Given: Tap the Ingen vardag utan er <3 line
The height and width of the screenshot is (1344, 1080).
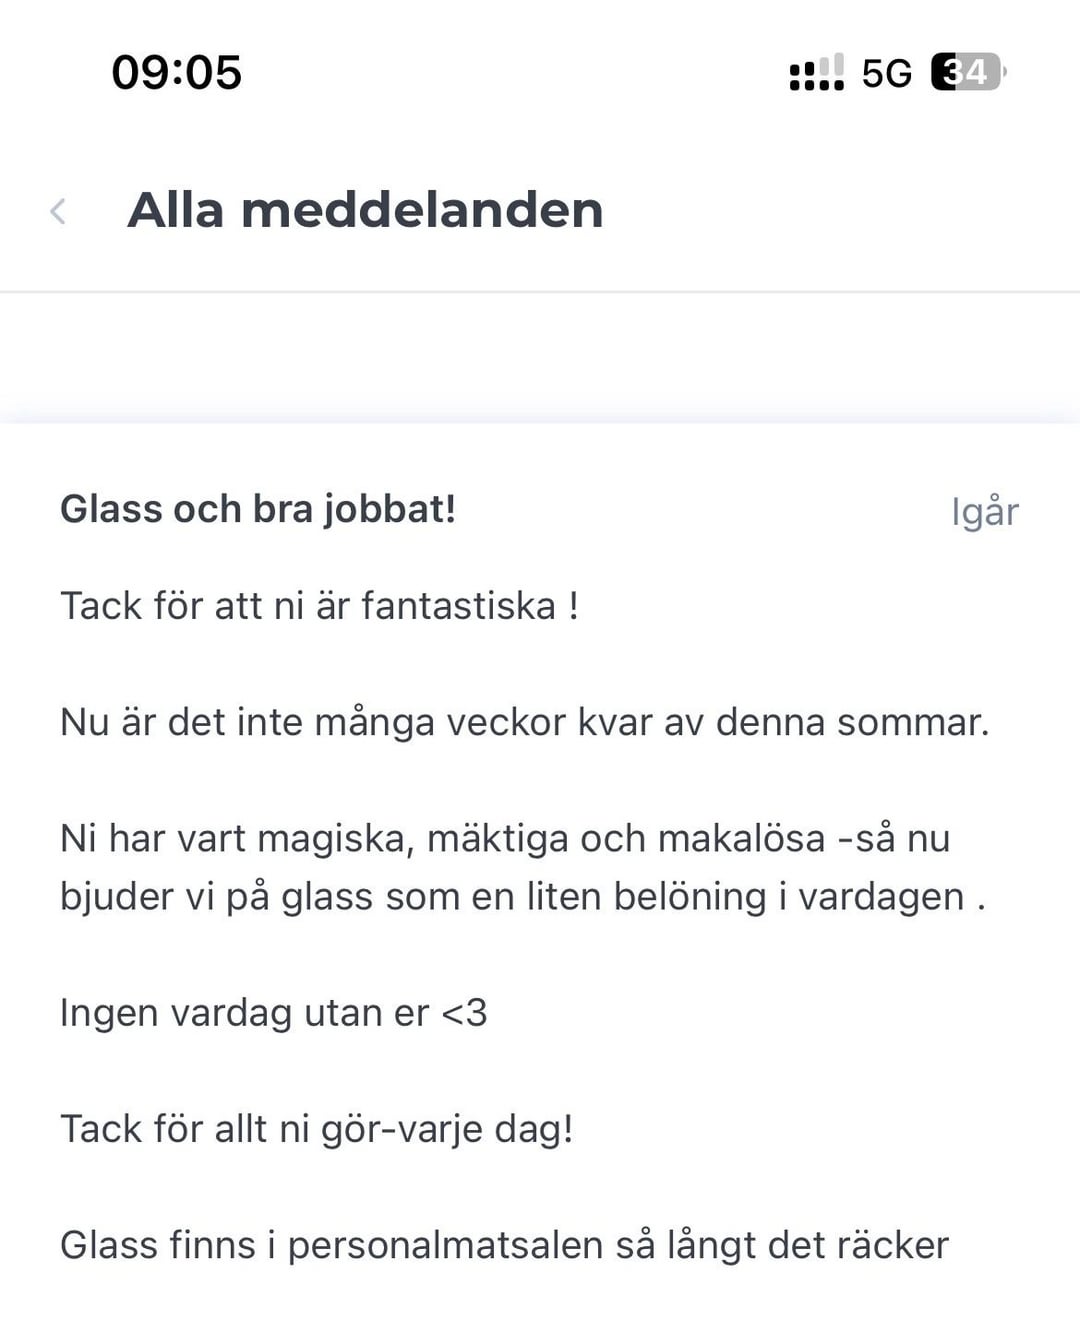Looking at the screenshot, I should tap(273, 1013).
